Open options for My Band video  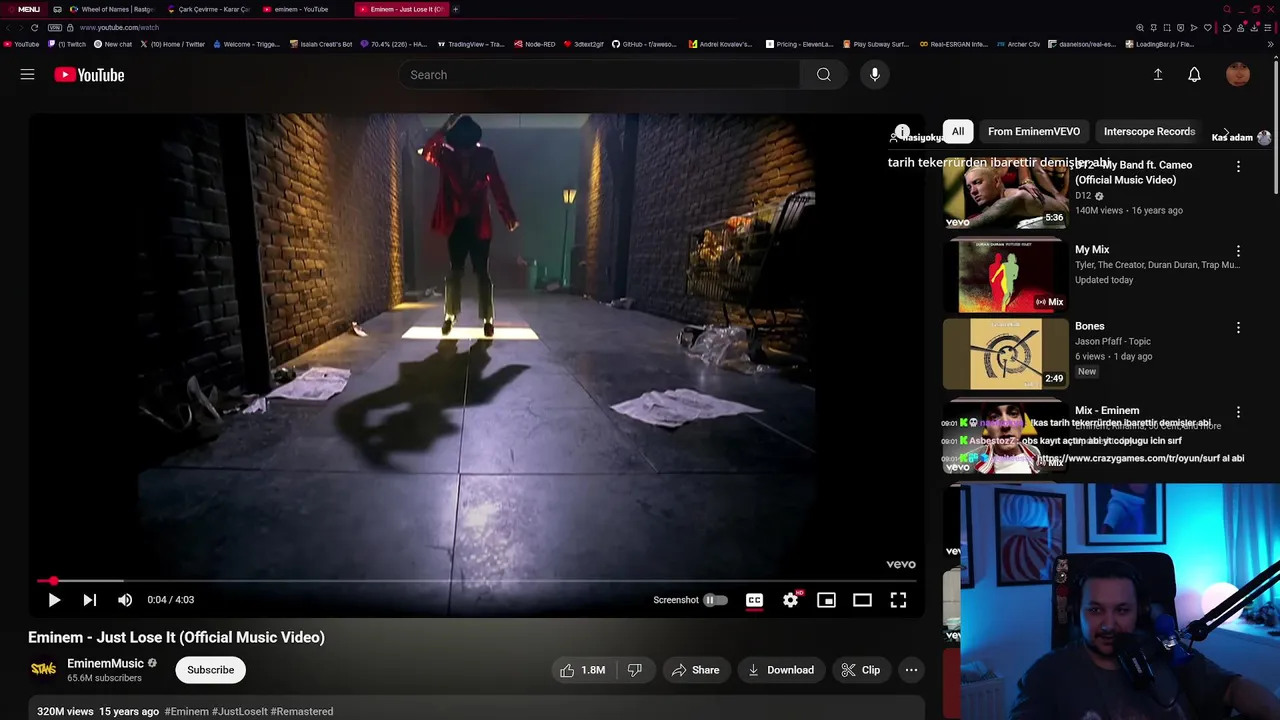click(x=1238, y=167)
